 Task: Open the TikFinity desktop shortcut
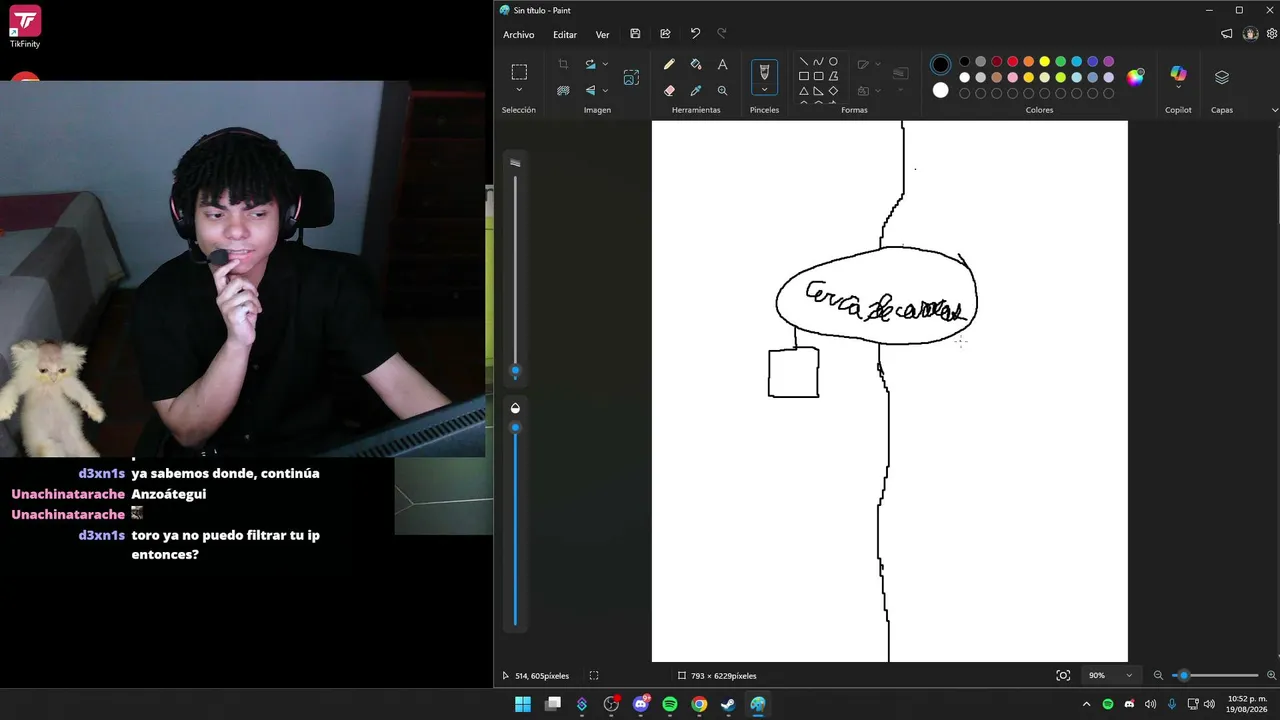tap(25, 26)
